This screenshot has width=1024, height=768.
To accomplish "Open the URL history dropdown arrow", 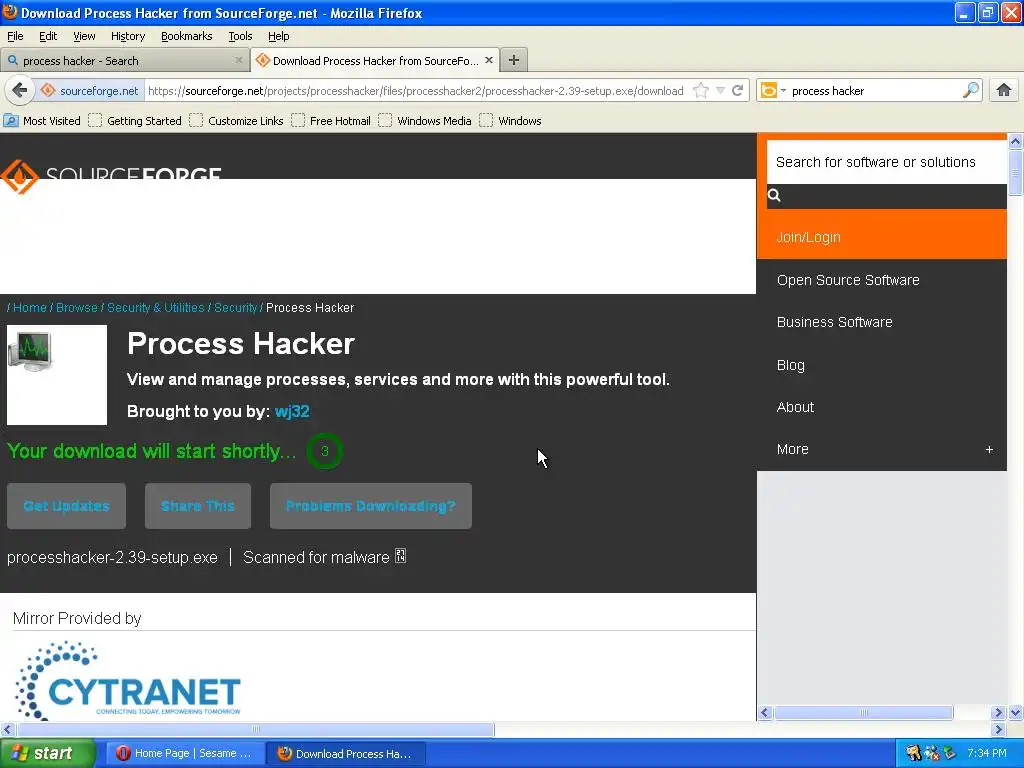I will click(720, 90).
